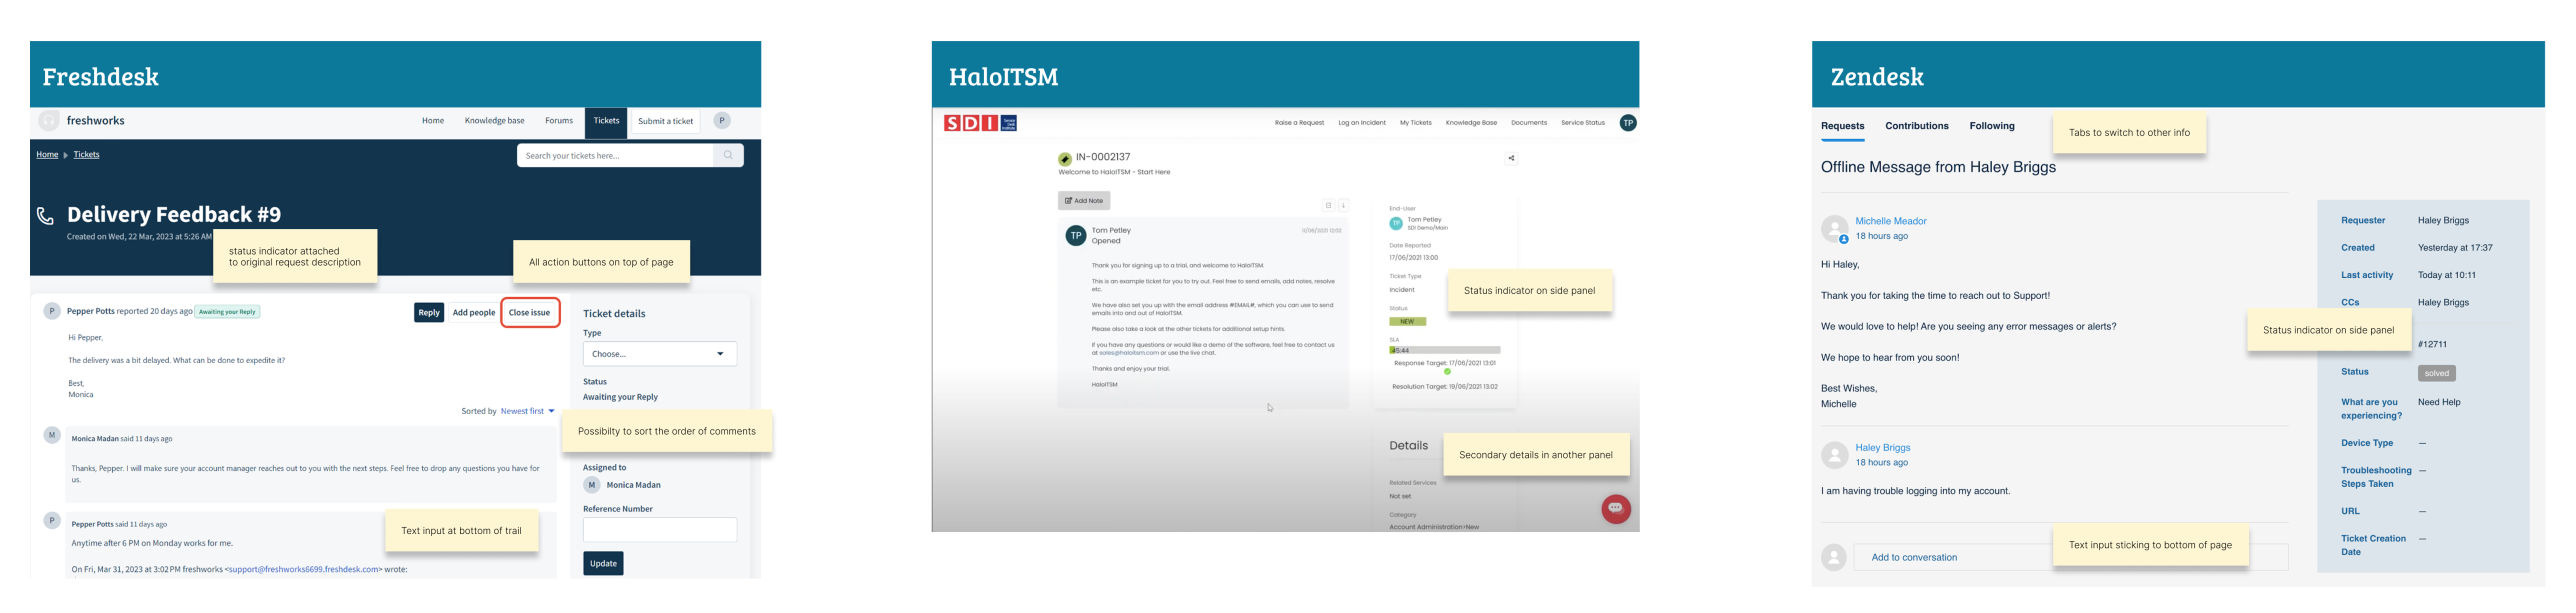Click ticket number text IN-0002137
Screen dimensions: 2576x613
pyautogui.click(x=1103, y=157)
